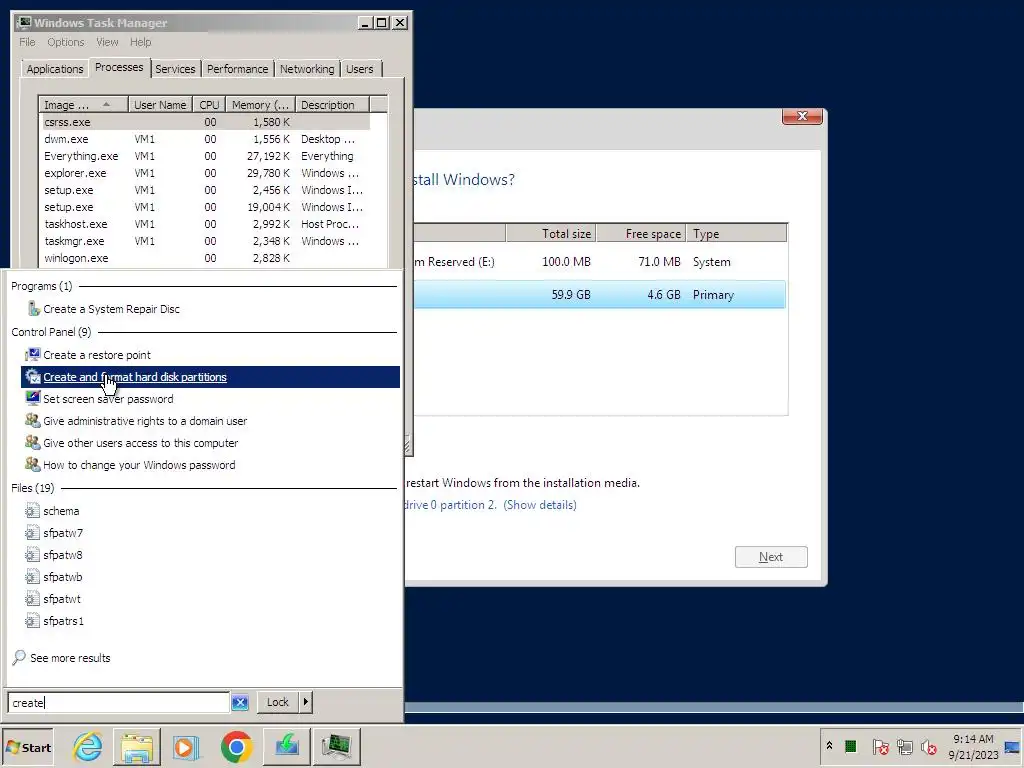Open Create and format hard disk partitions
Viewport: 1024px width, 768px height.
click(210, 377)
